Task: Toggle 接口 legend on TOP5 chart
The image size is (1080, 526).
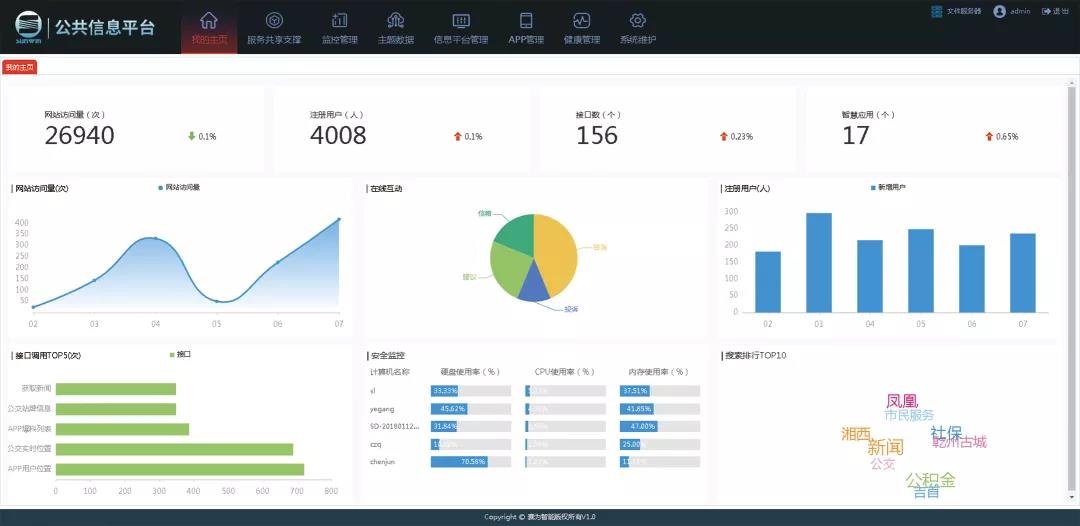Action: pyautogui.click(x=181, y=355)
